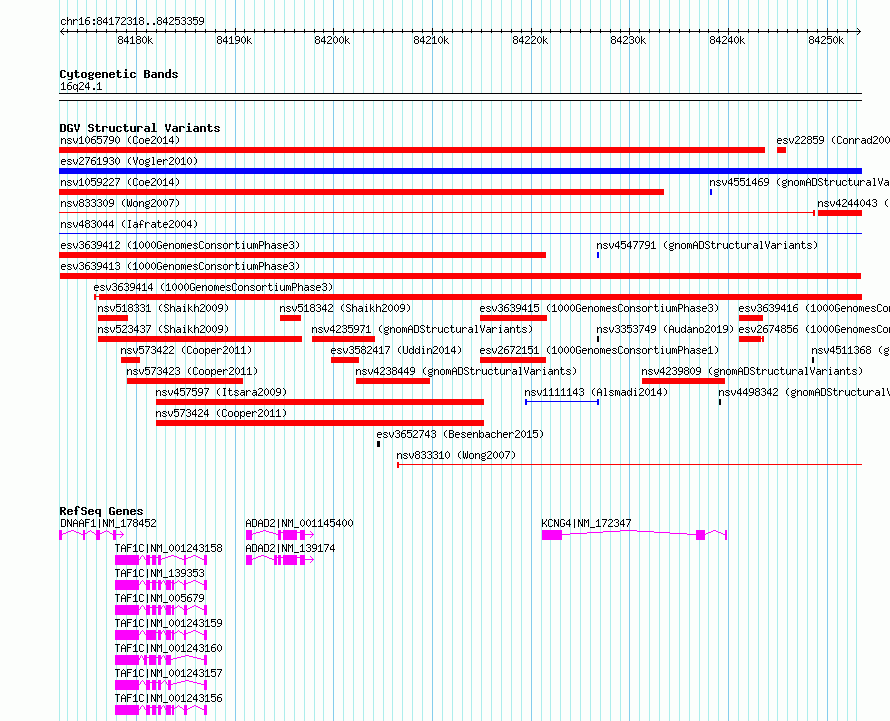Click the 84230k ruler tick label

click(628, 41)
